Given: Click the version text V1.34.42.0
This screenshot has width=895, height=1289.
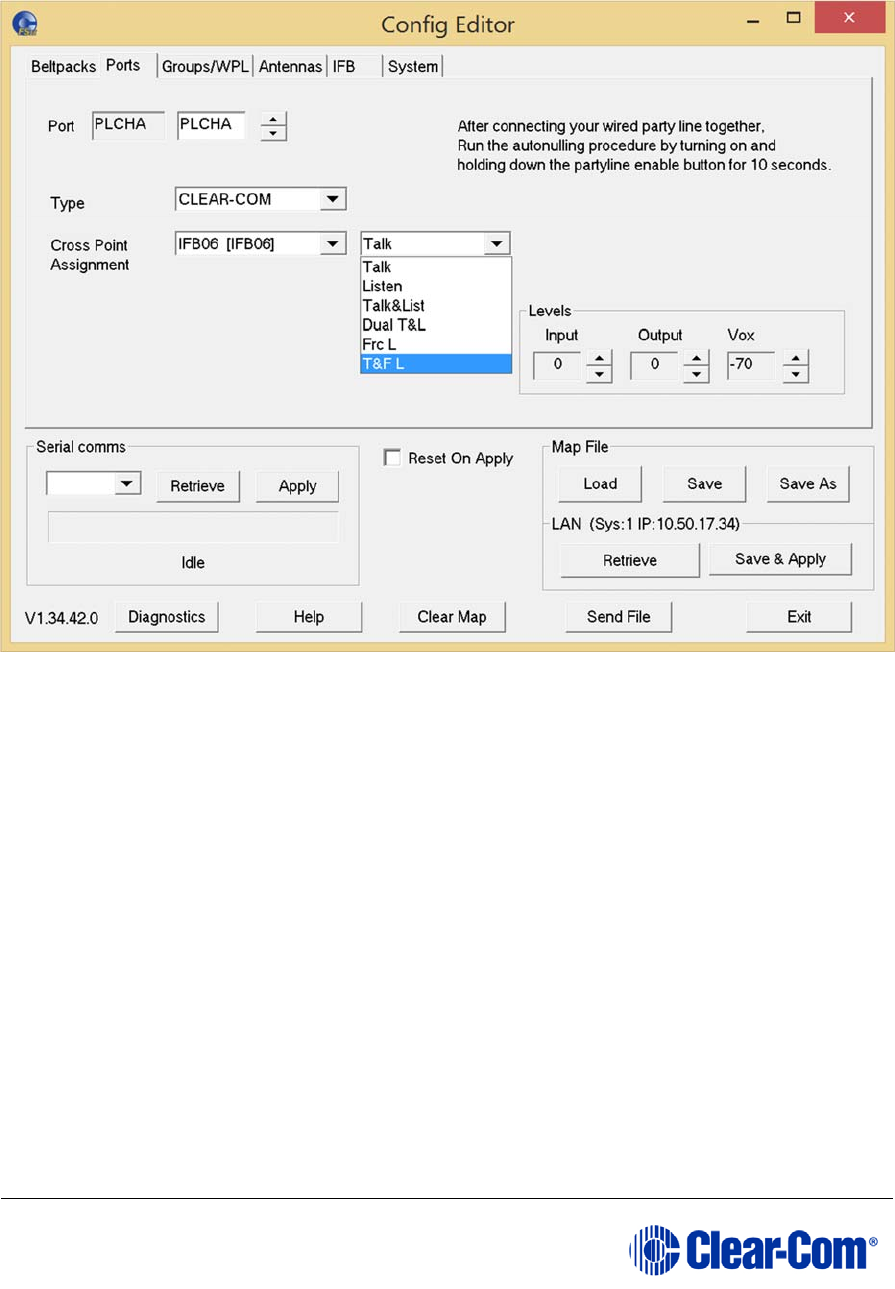Looking at the screenshot, I should tap(61, 618).
